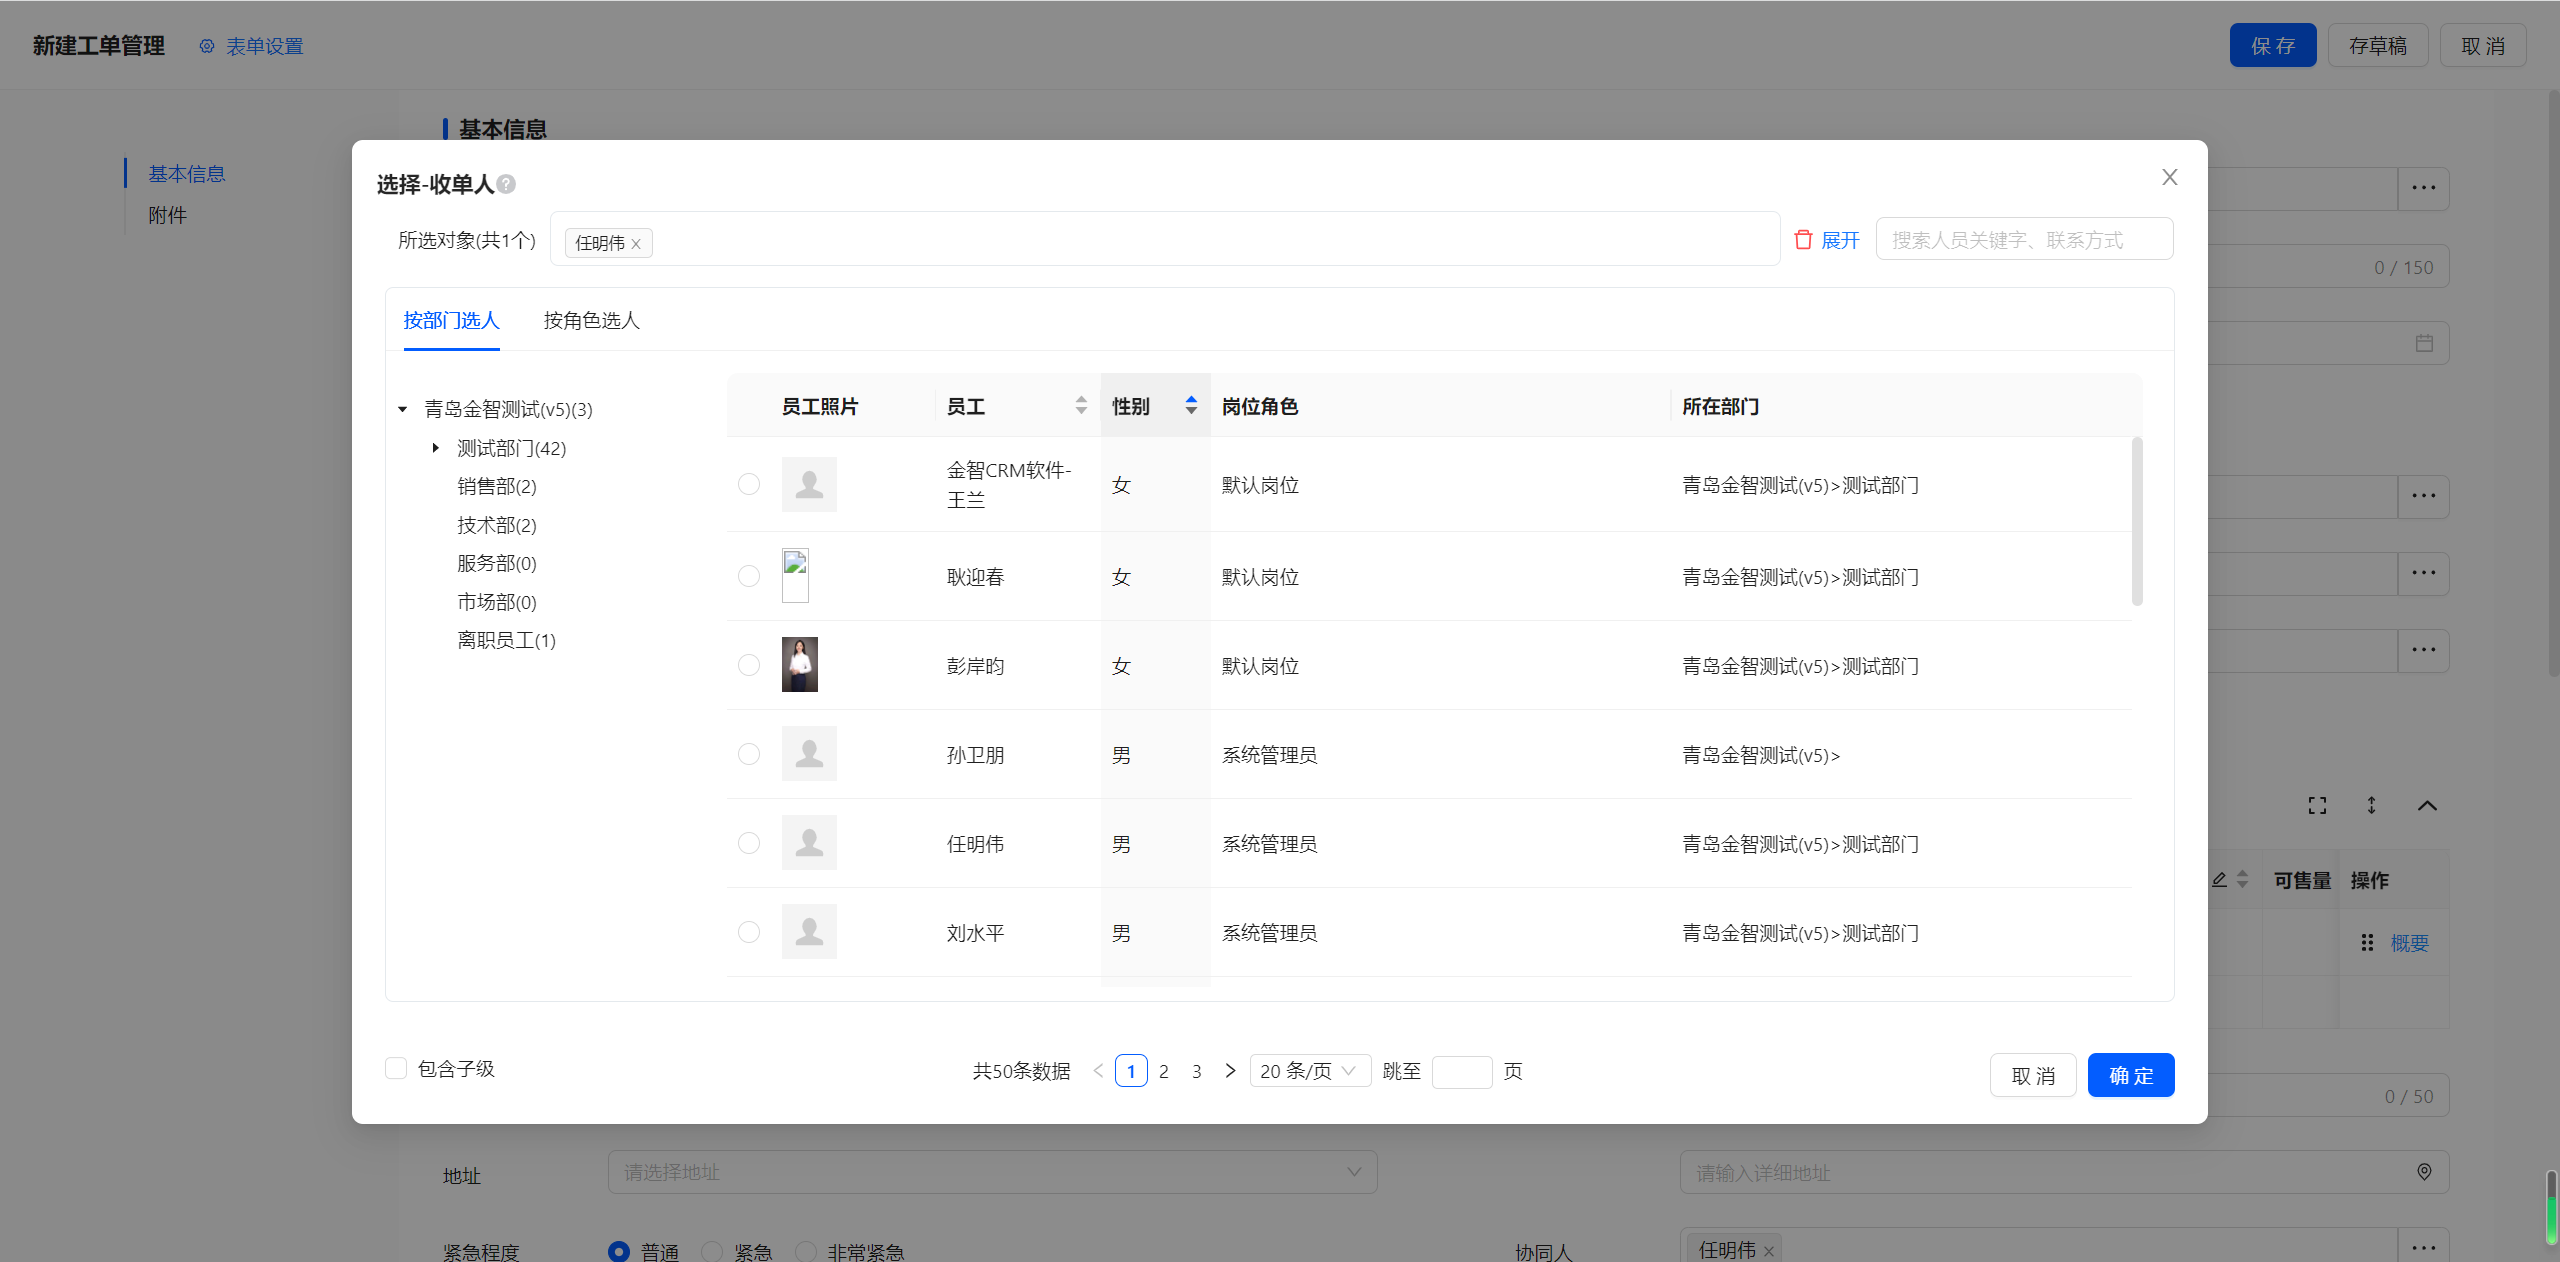Click drag handle icon beside 概要
Screen dimensions: 2560x1262
(2367, 942)
